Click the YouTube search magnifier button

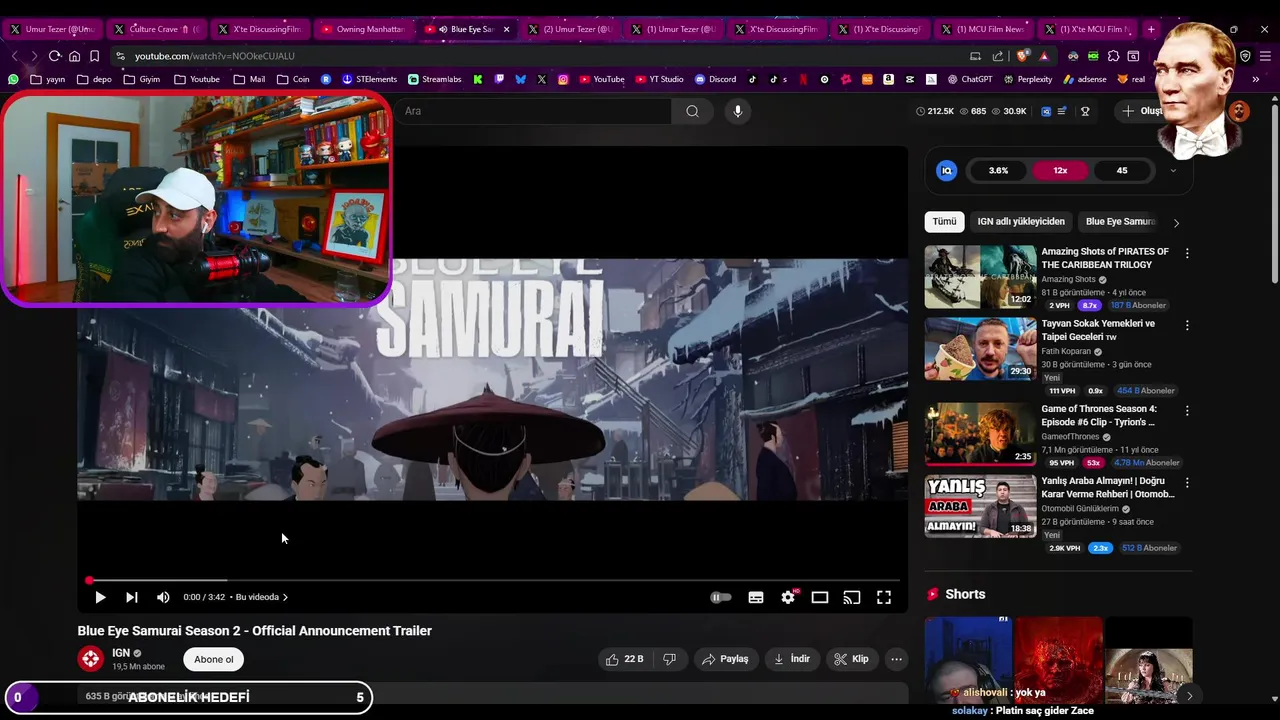click(692, 111)
